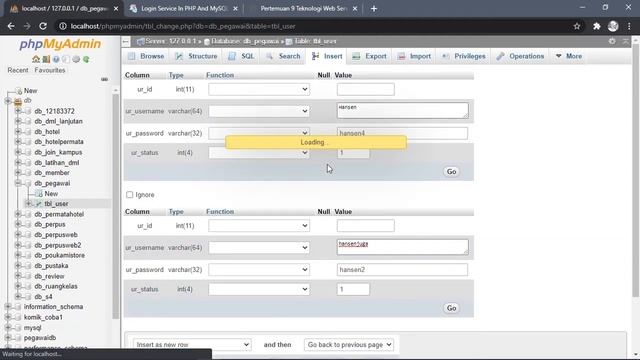Expand db_12183372 database node

point(18,111)
